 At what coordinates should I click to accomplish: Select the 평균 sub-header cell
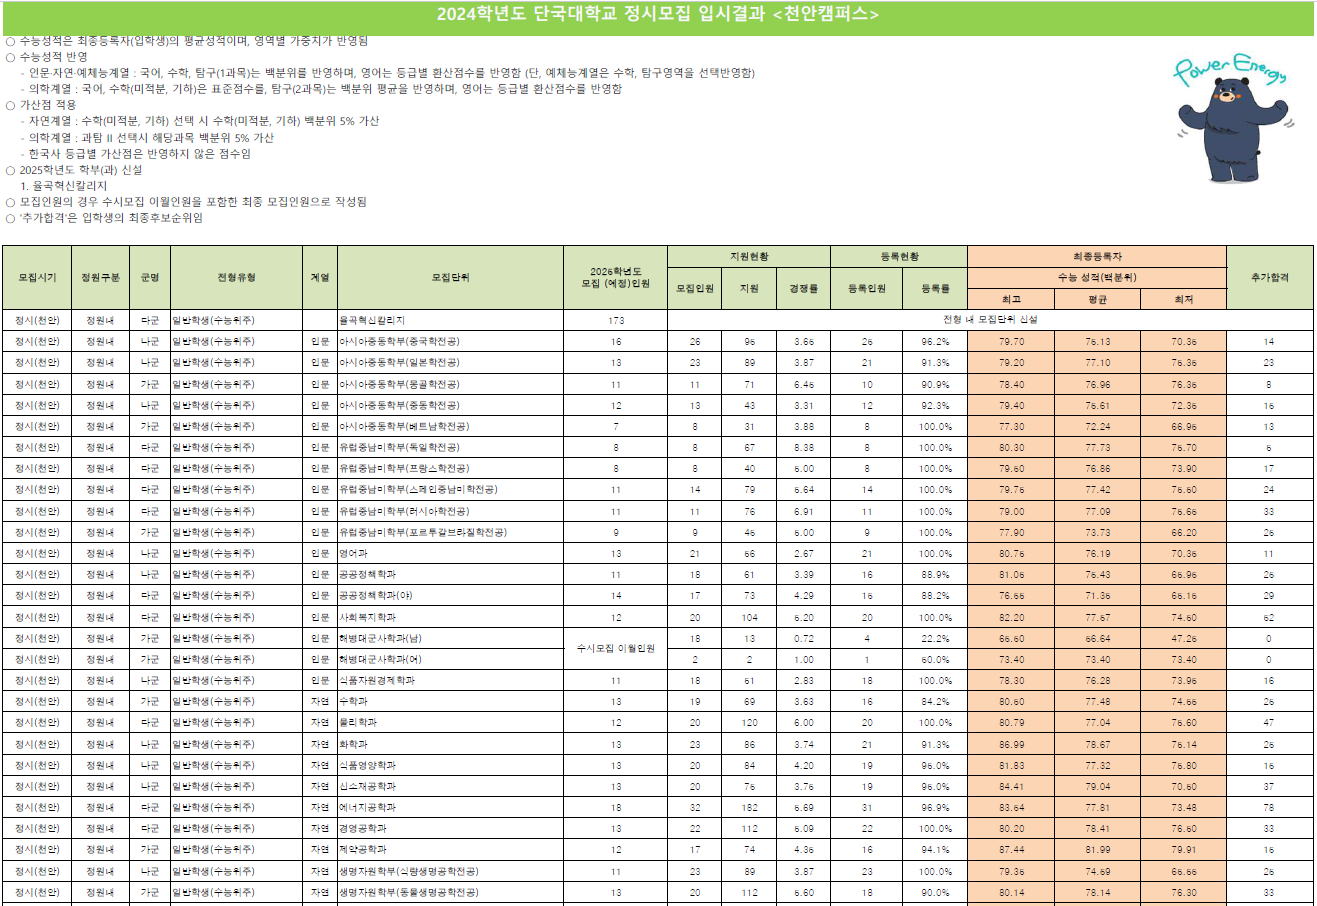point(1097,299)
